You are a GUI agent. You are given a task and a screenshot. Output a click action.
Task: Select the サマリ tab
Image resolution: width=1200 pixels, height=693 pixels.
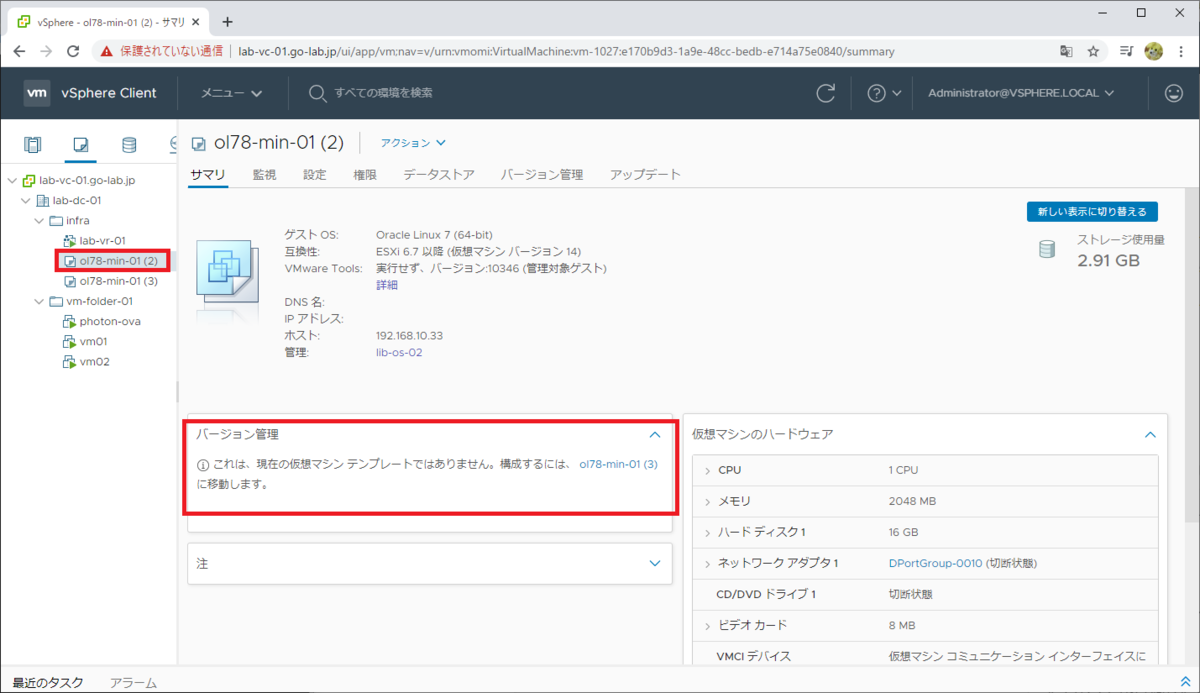pos(208,174)
